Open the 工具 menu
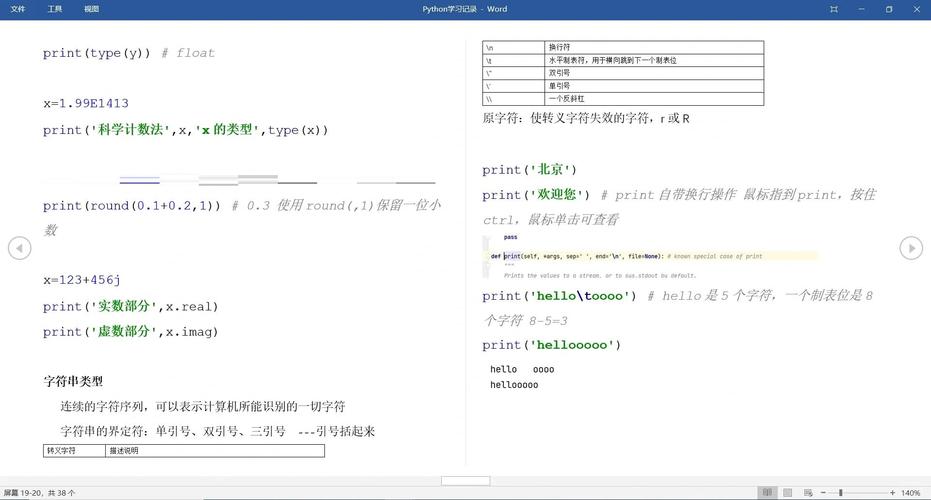This screenshot has height=500, width=931. point(55,9)
